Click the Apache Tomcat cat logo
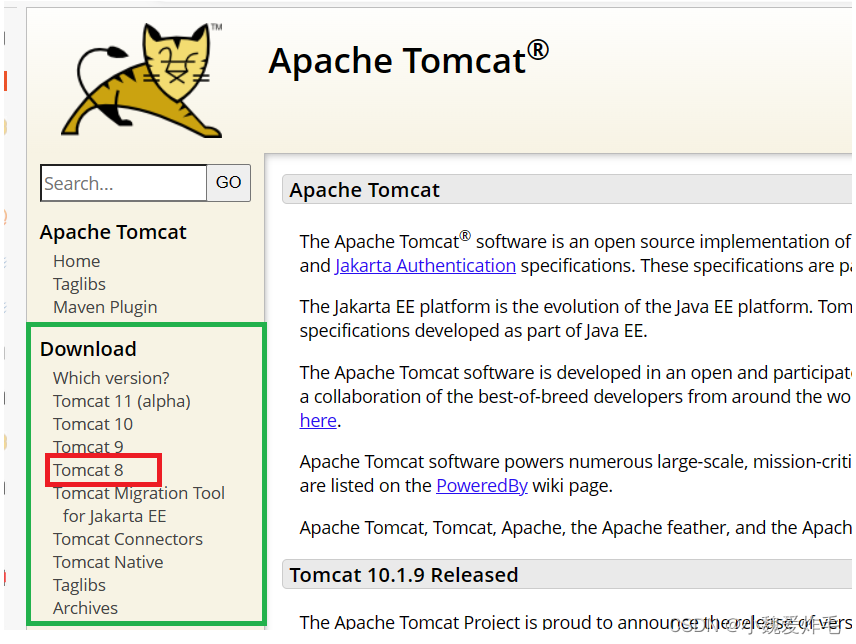The width and height of the screenshot is (856, 644). click(142, 80)
